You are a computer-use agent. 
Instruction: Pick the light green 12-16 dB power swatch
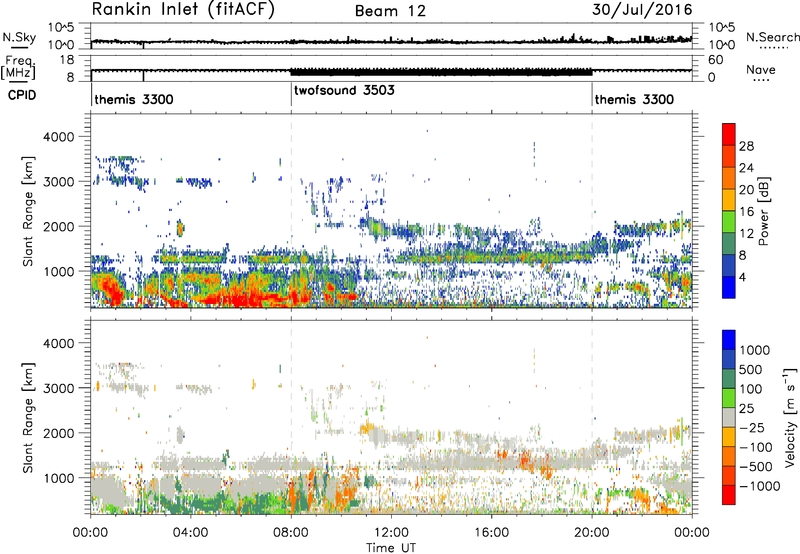(x=729, y=222)
